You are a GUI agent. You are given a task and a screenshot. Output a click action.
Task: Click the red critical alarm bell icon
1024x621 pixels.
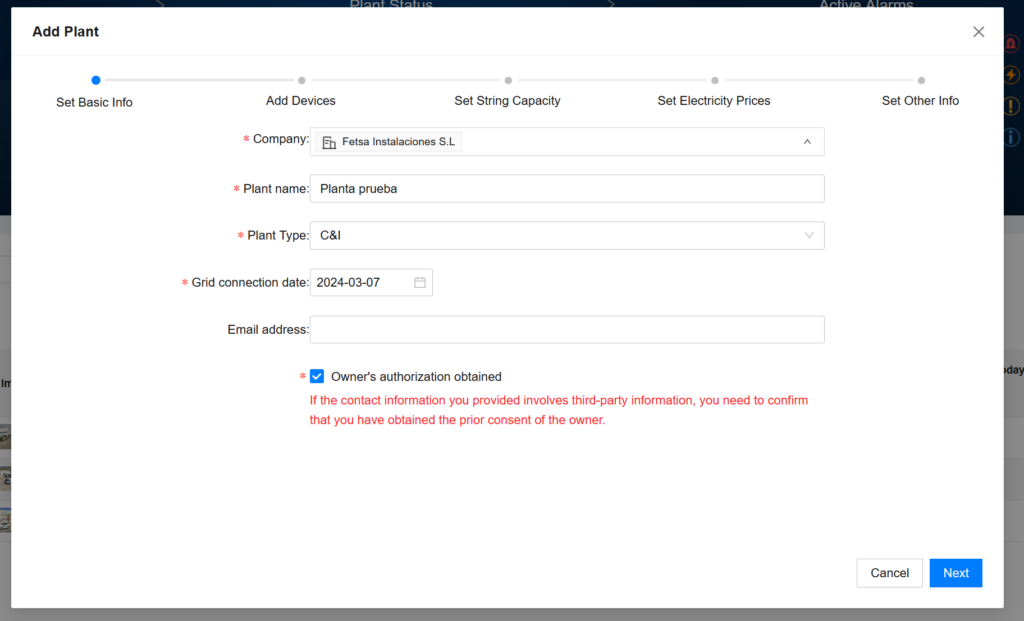[1012, 45]
